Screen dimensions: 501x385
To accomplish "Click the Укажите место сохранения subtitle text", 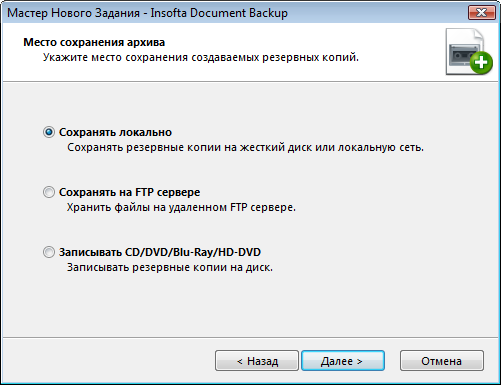I will (x=201, y=57).
